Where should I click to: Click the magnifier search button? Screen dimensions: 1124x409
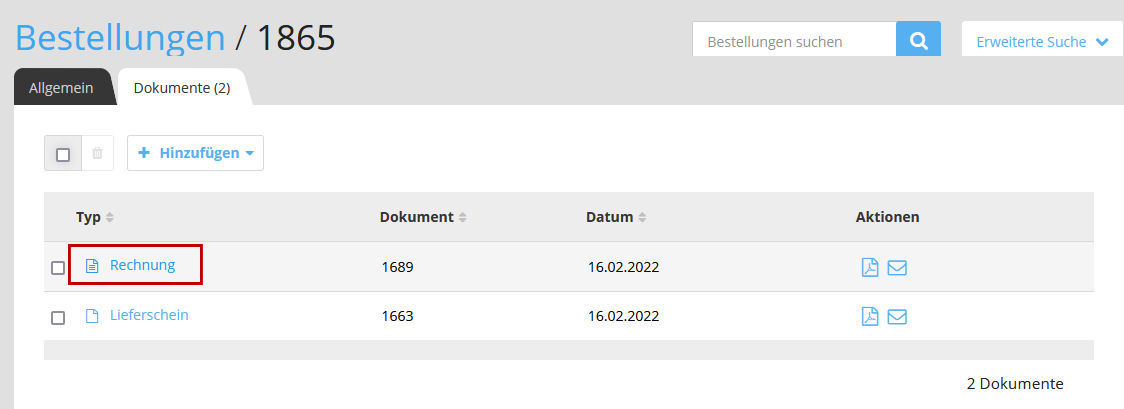click(918, 41)
